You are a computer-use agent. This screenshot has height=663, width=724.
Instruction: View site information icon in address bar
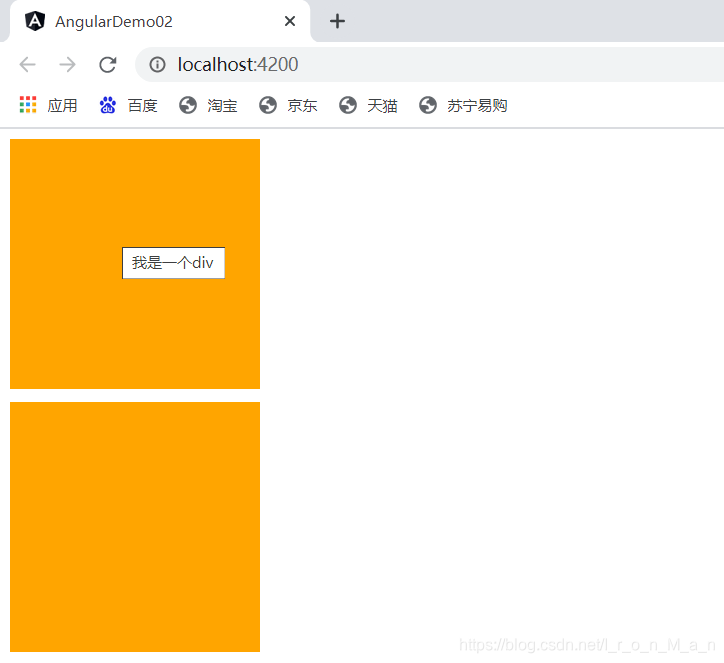157,65
